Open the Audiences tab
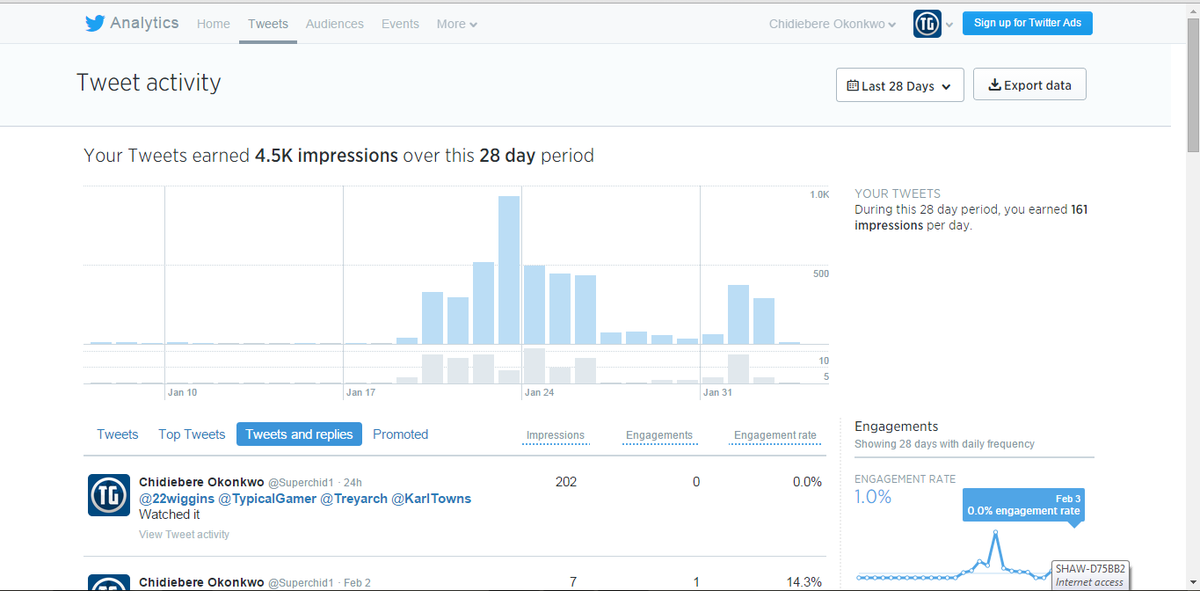Screen dimensions: 1200x591 [x=335, y=24]
